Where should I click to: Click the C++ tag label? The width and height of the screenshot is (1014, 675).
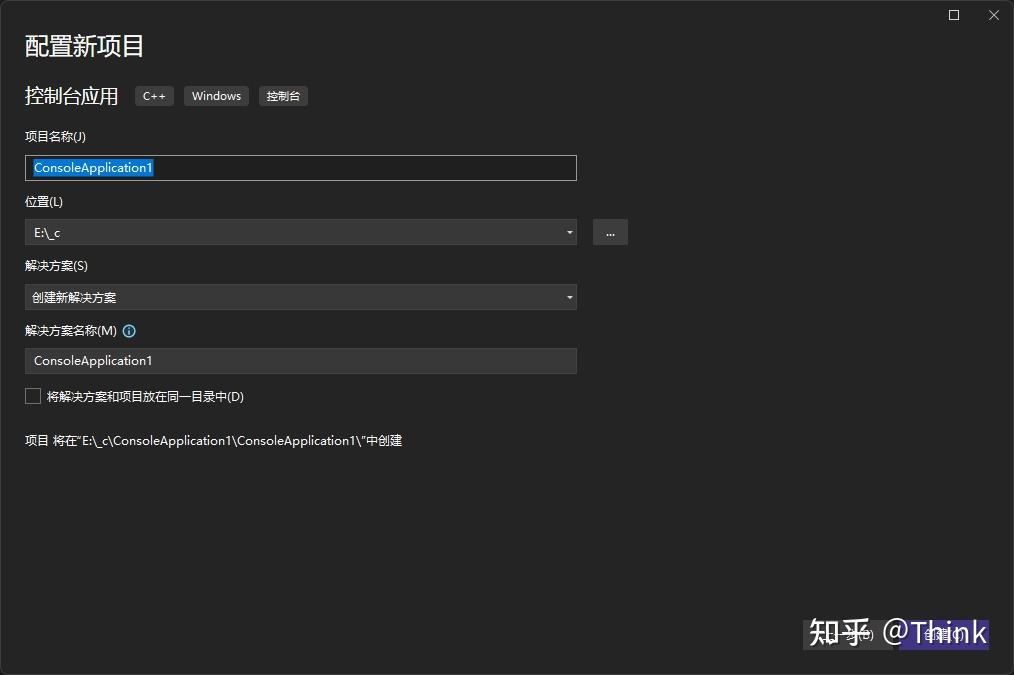coord(154,96)
